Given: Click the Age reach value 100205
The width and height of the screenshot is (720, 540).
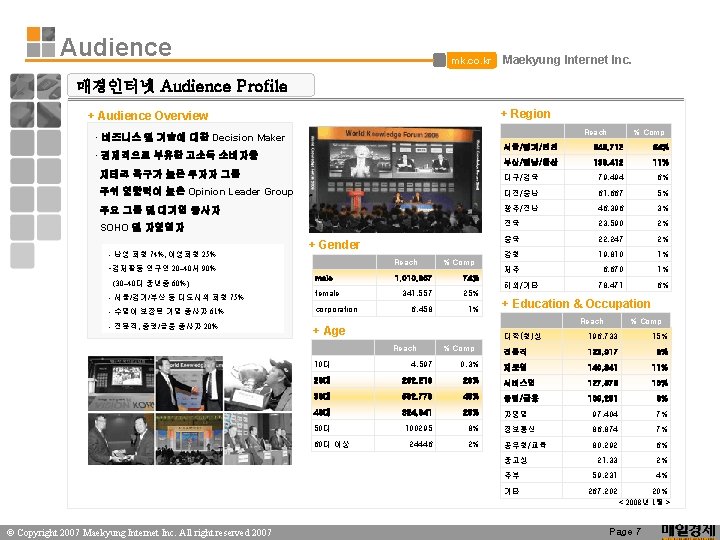Looking at the screenshot, I should pos(419,428).
